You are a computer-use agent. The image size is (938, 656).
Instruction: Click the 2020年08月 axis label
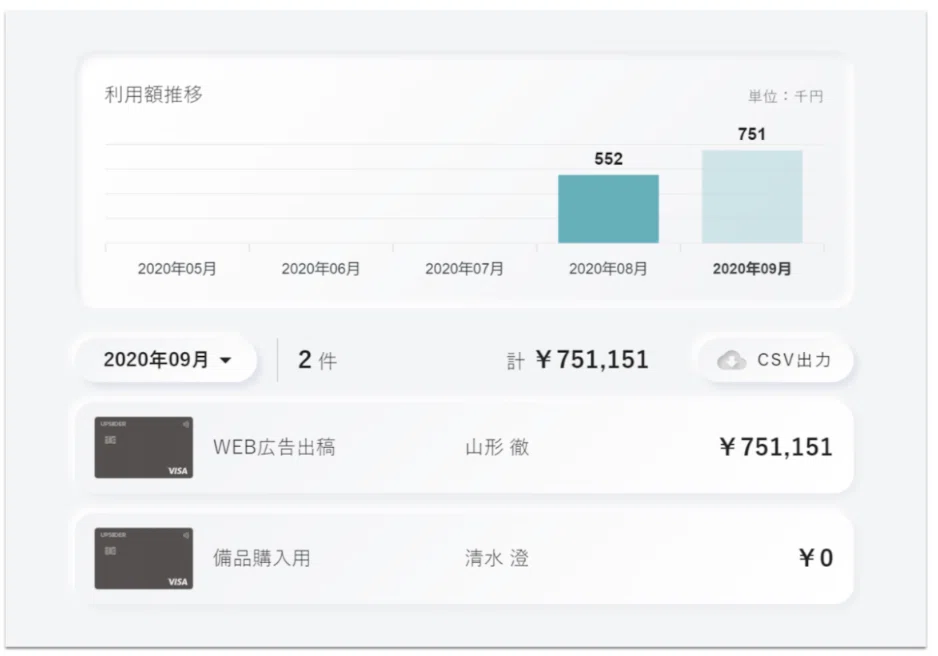click(x=608, y=269)
